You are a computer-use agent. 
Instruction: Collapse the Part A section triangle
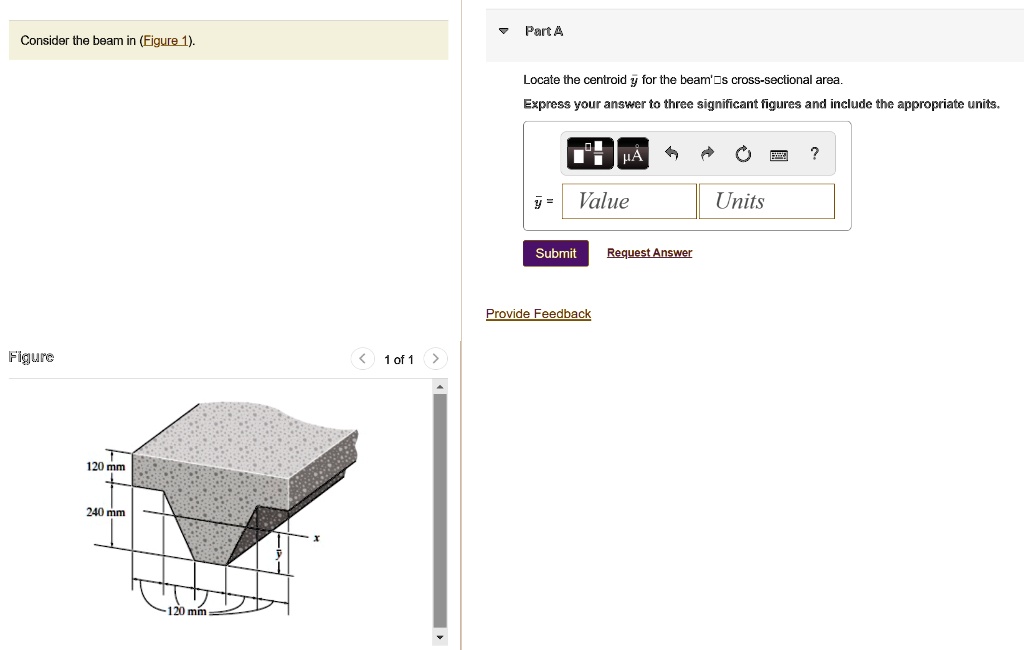[x=503, y=31]
